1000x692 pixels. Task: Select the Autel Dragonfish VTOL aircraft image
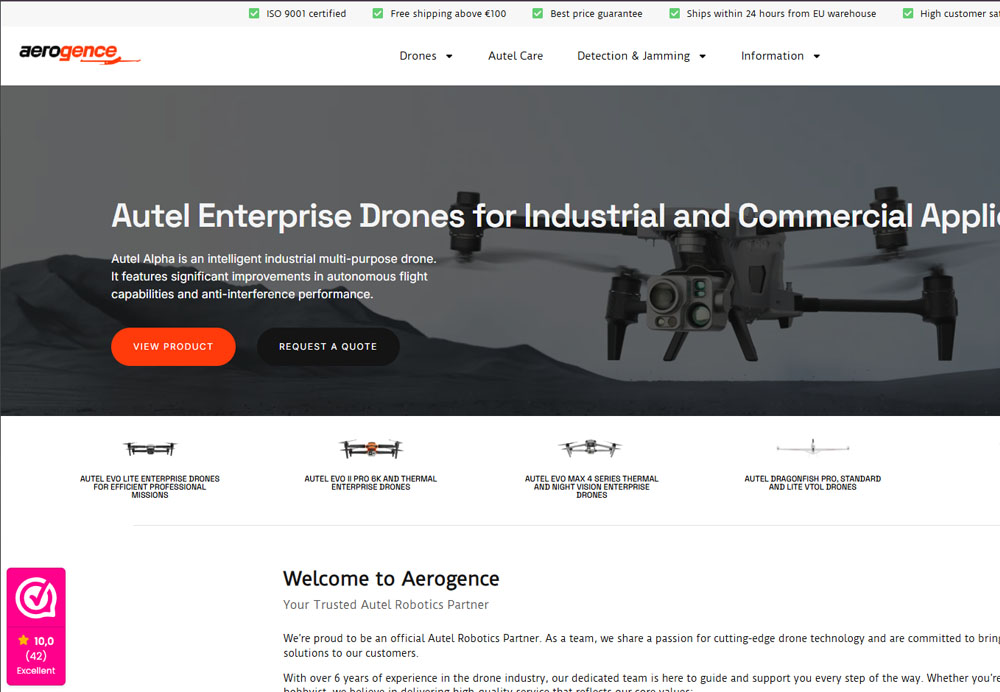coord(812,446)
